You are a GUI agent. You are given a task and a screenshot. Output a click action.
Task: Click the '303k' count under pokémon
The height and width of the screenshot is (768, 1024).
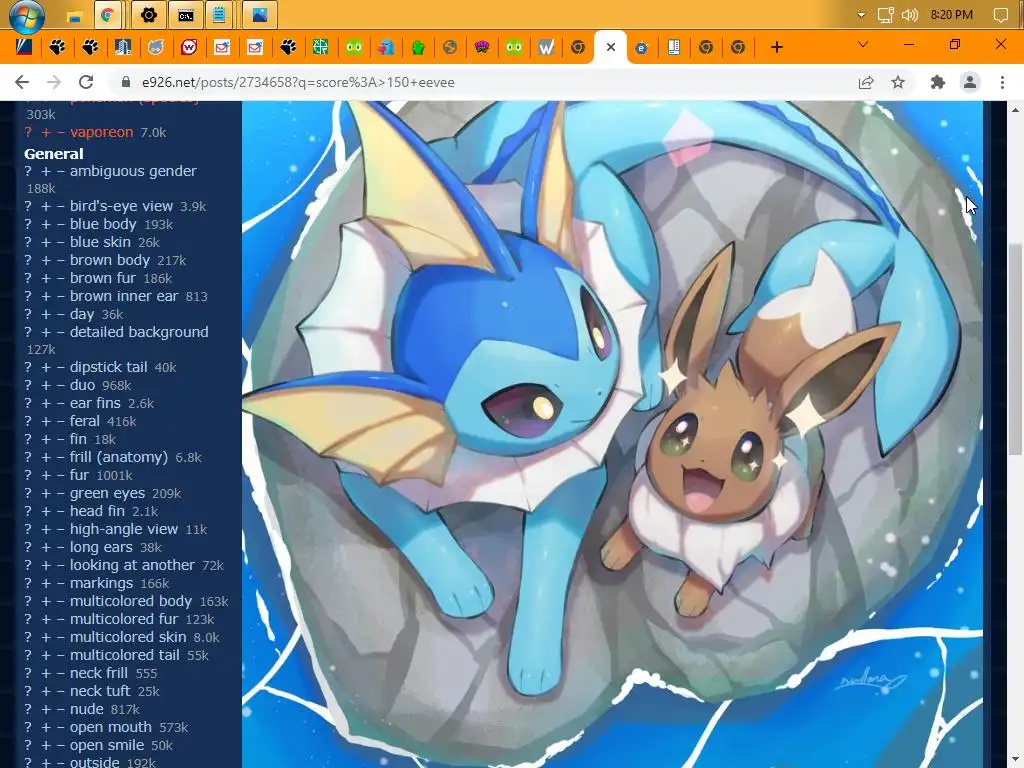point(41,115)
